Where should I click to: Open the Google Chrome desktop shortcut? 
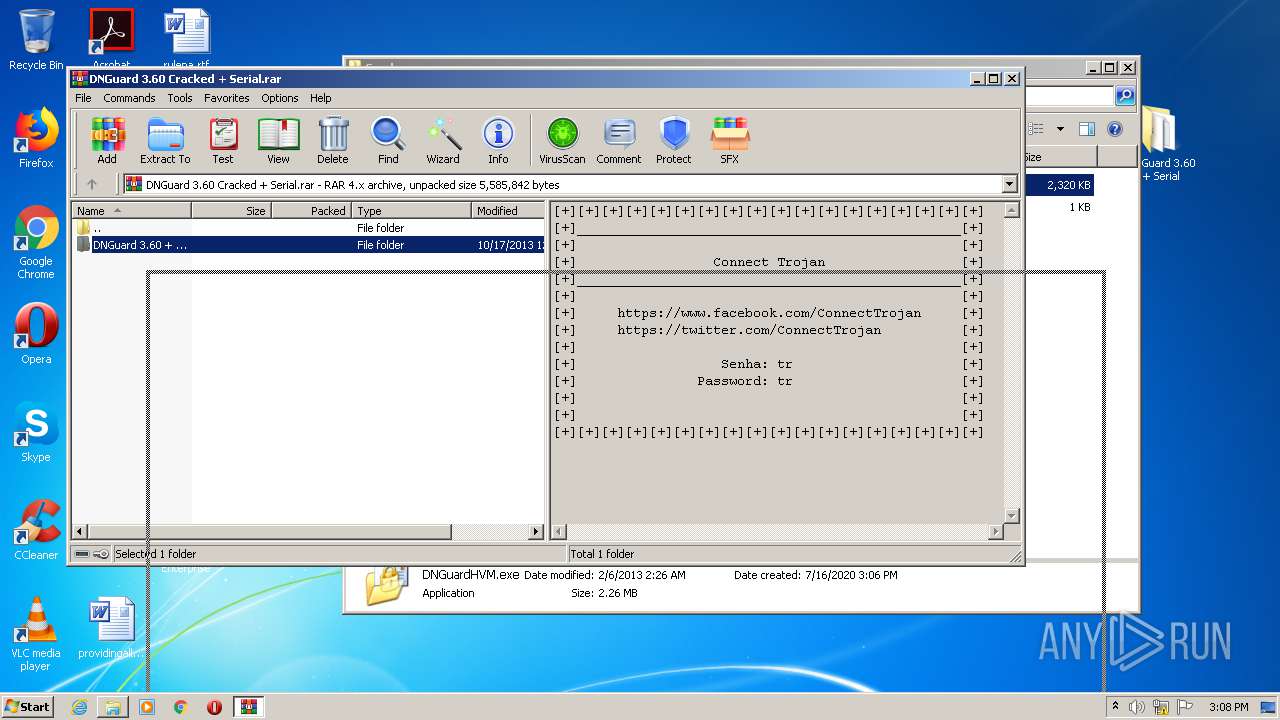point(36,242)
